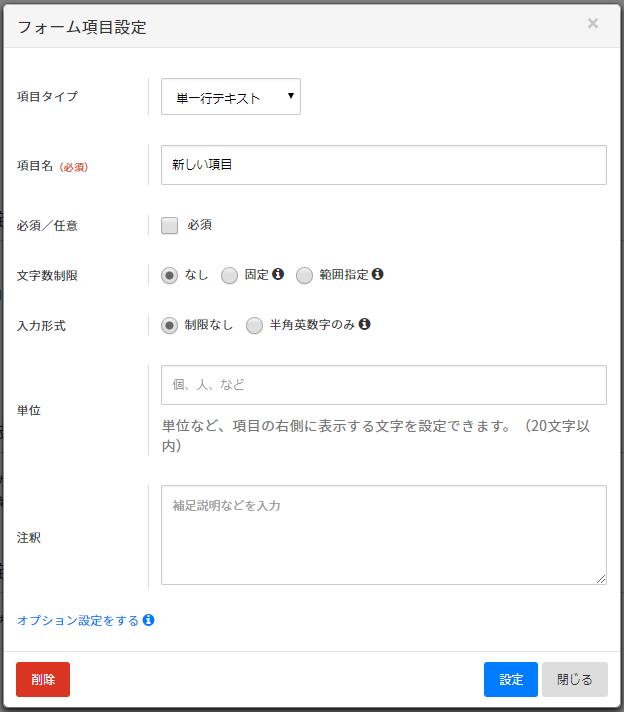Click info icon beside オプション設定をする
Screen dimensions: 624x712
[148, 620]
